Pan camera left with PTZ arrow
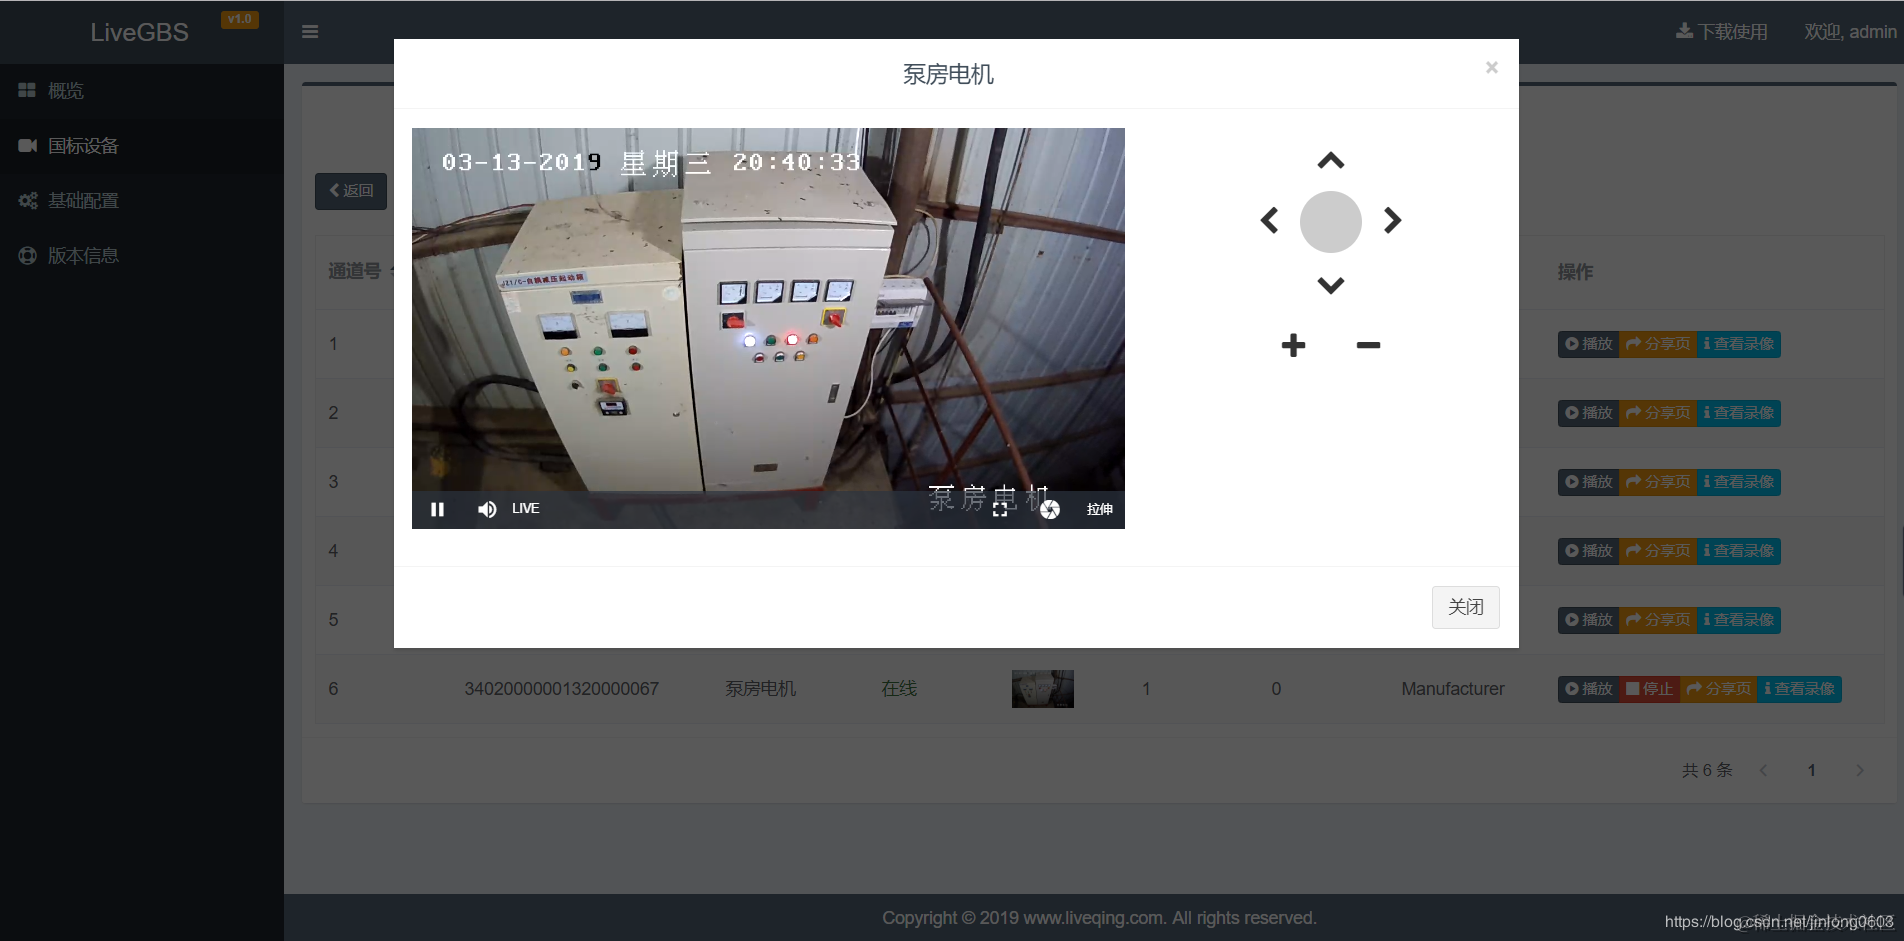 tap(1269, 220)
